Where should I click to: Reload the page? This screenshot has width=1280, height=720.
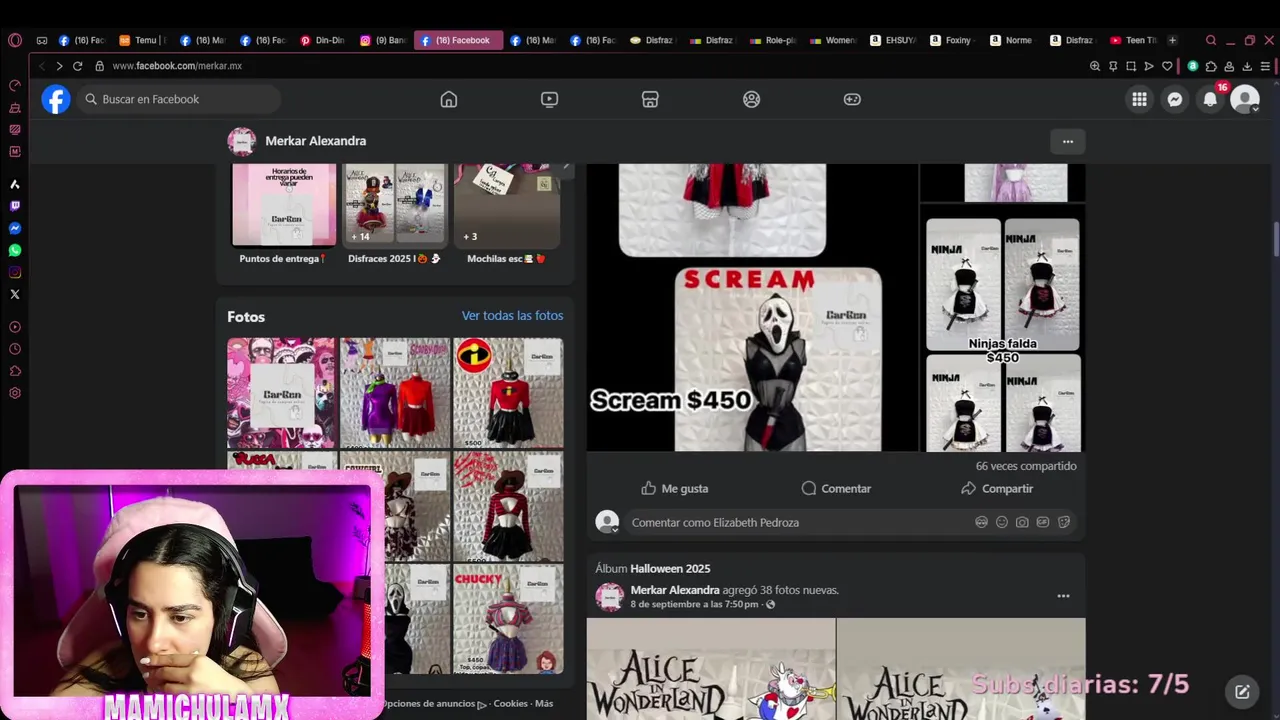click(x=77, y=66)
